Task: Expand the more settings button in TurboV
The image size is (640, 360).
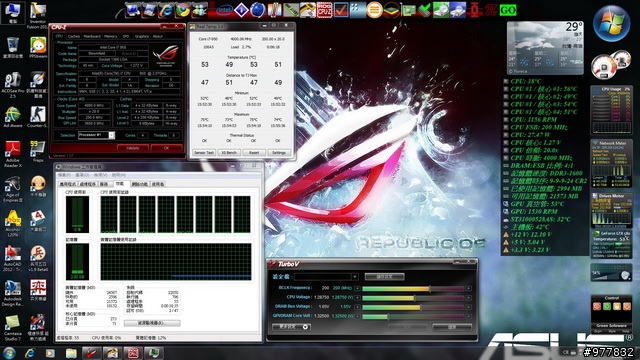Action: (291, 327)
